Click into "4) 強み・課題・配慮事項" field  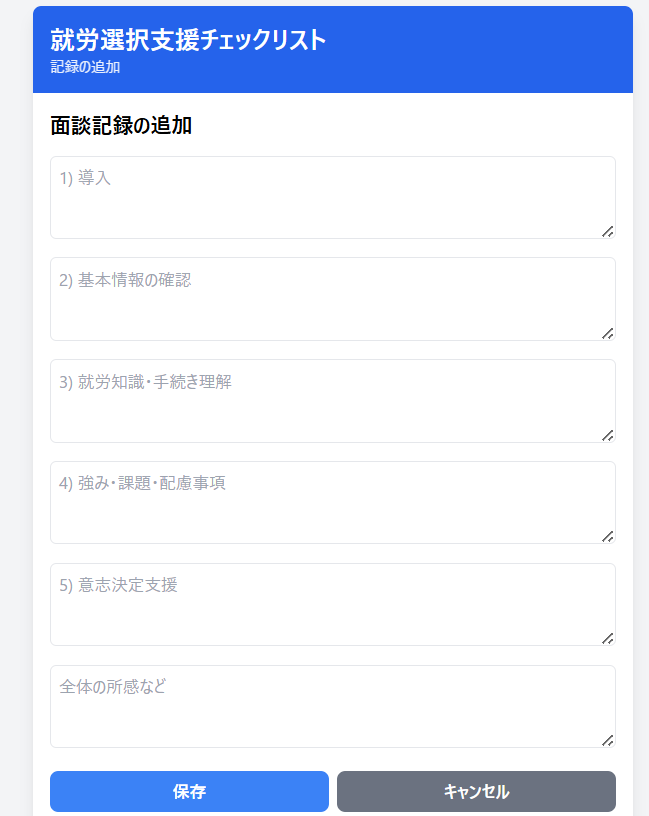(332, 503)
